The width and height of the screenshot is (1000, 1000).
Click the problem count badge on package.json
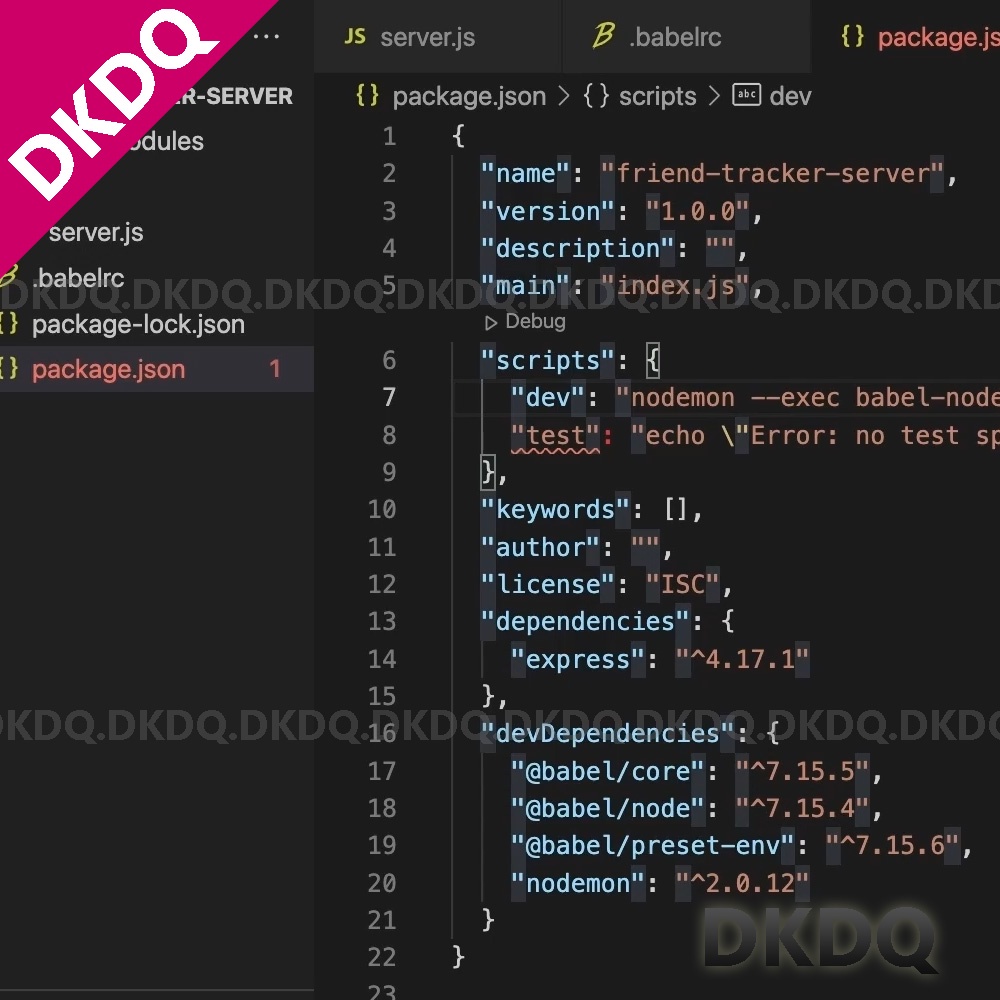[x=275, y=369]
